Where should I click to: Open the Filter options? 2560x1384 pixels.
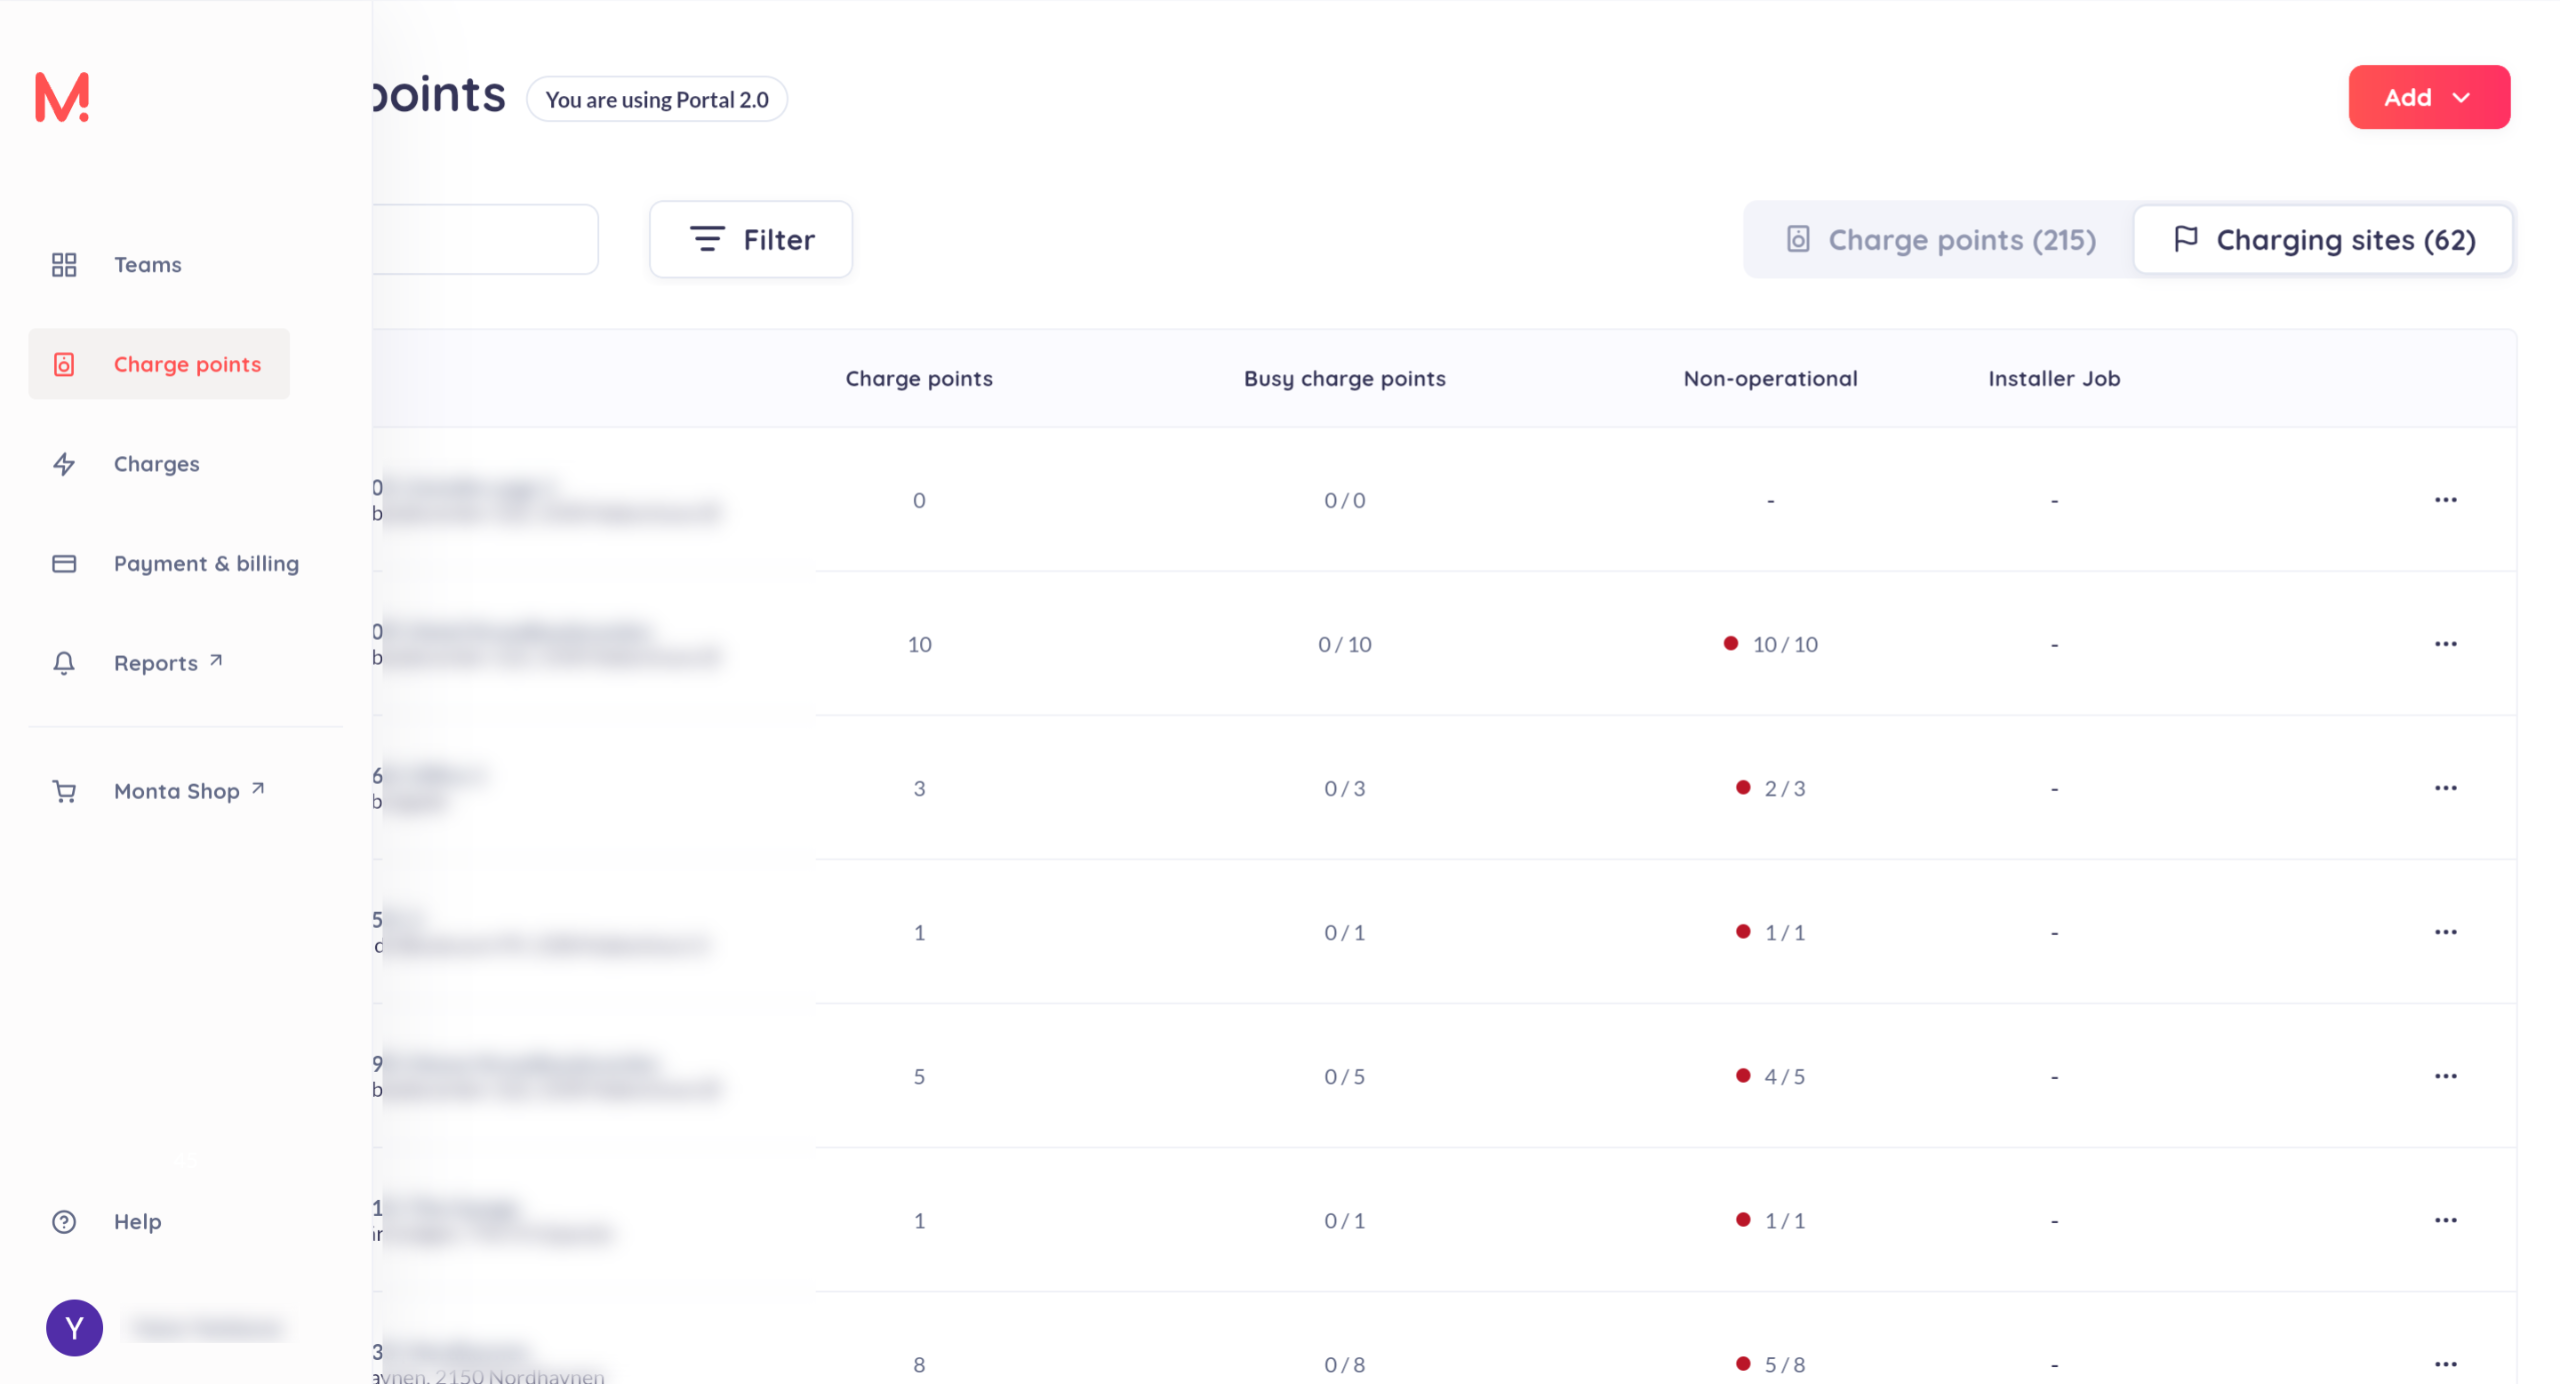click(x=751, y=239)
